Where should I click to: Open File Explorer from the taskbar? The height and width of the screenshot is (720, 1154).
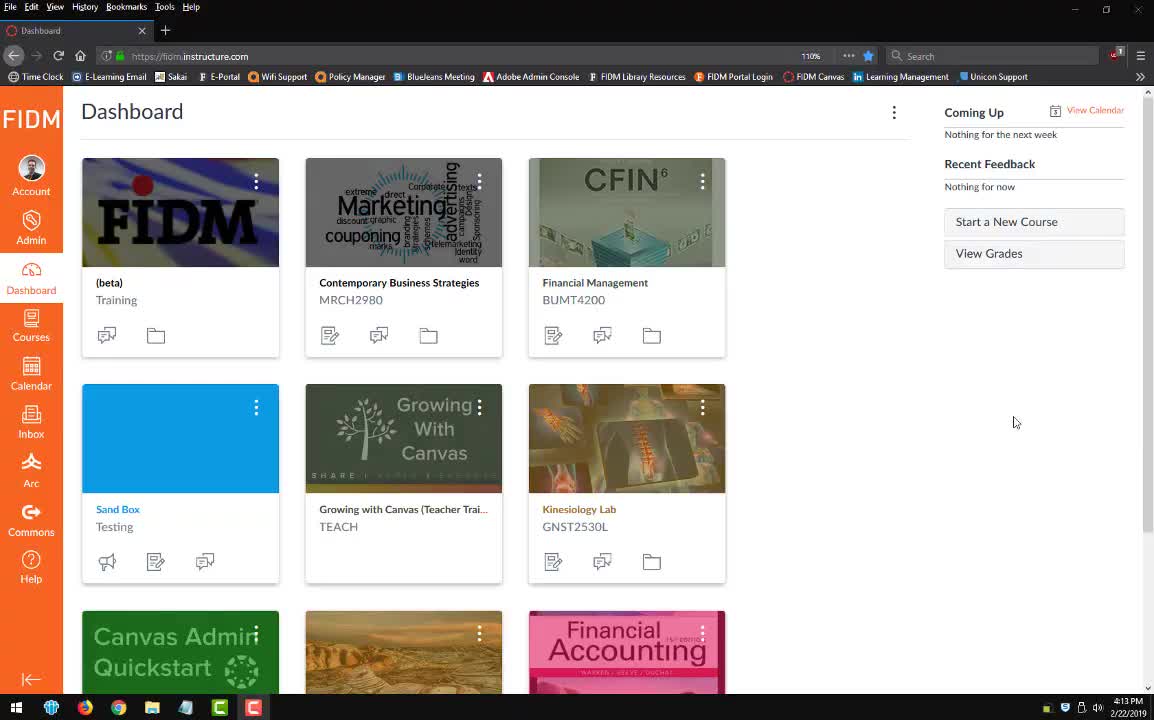click(x=152, y=707)
